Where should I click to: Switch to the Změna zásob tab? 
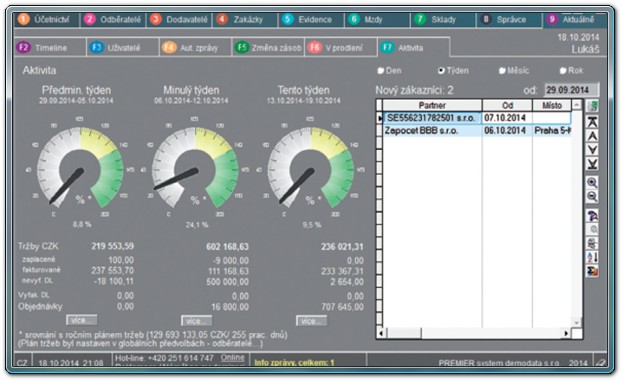(x=269, y=48)
